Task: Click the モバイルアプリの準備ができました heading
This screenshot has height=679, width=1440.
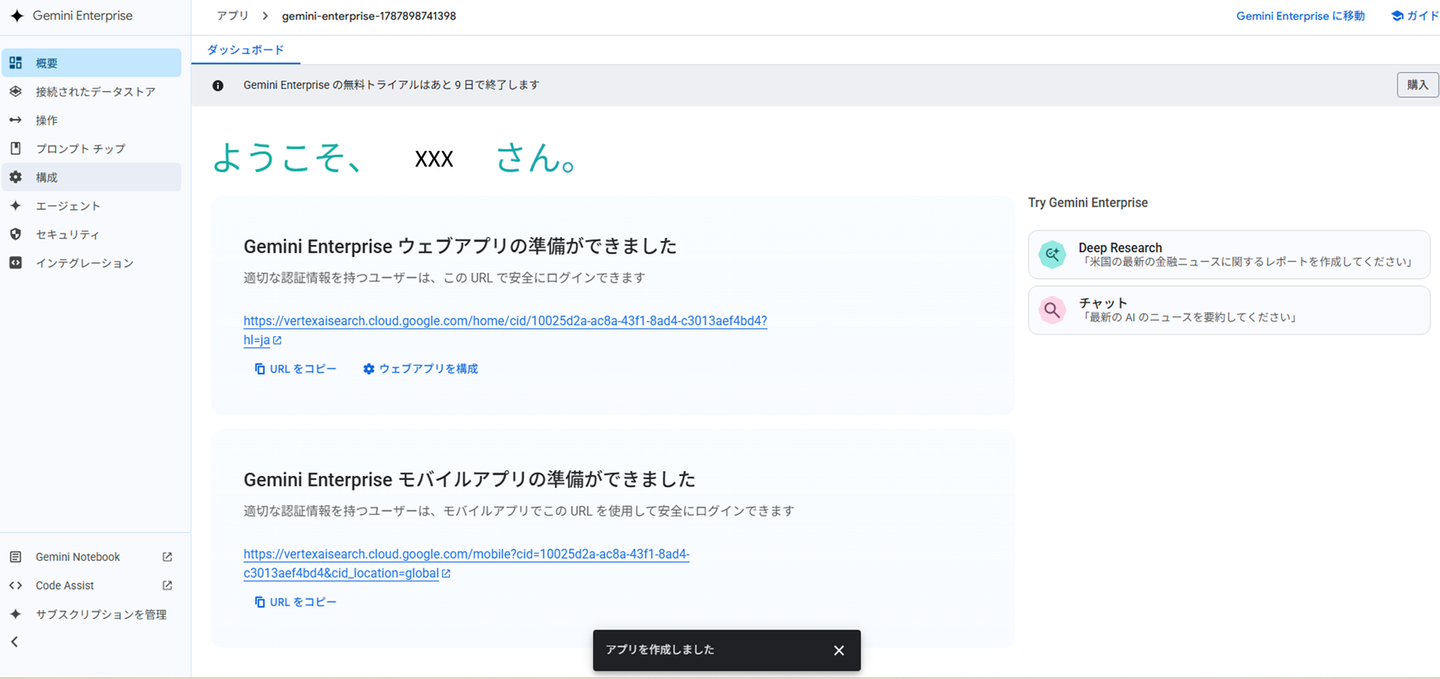Action: click(470, 479)
